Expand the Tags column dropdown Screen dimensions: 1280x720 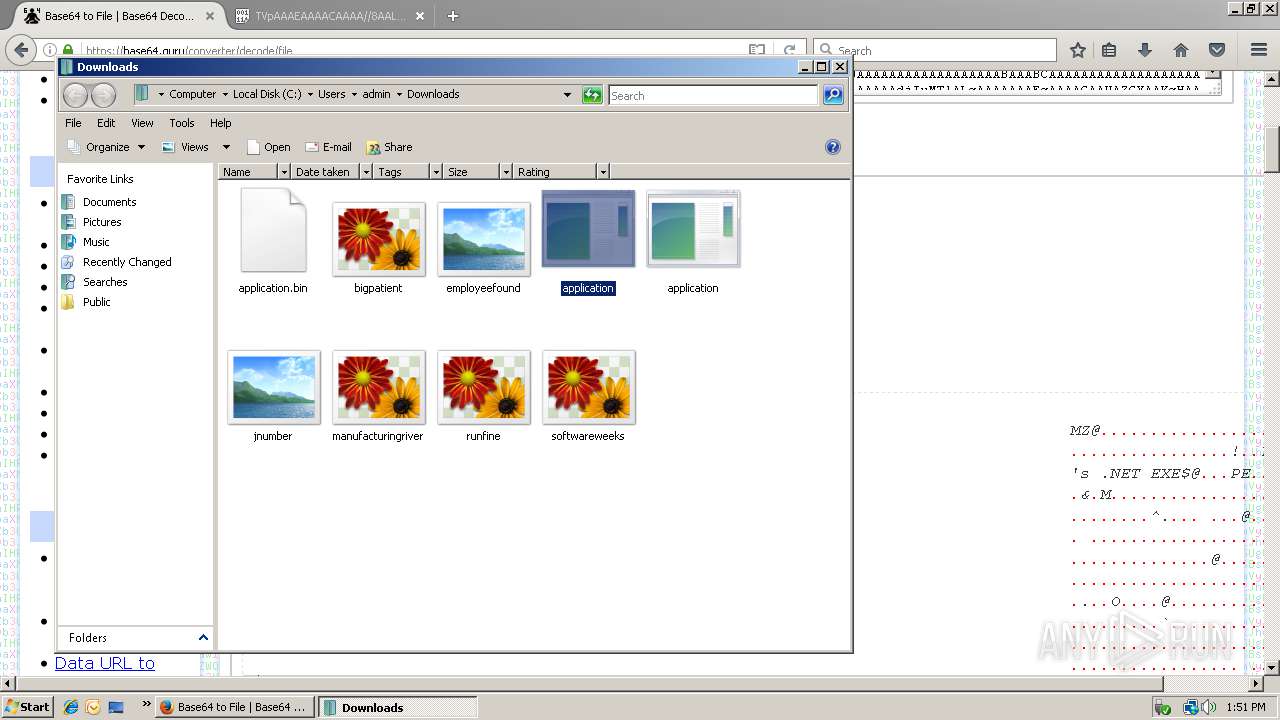click(436, 172)
